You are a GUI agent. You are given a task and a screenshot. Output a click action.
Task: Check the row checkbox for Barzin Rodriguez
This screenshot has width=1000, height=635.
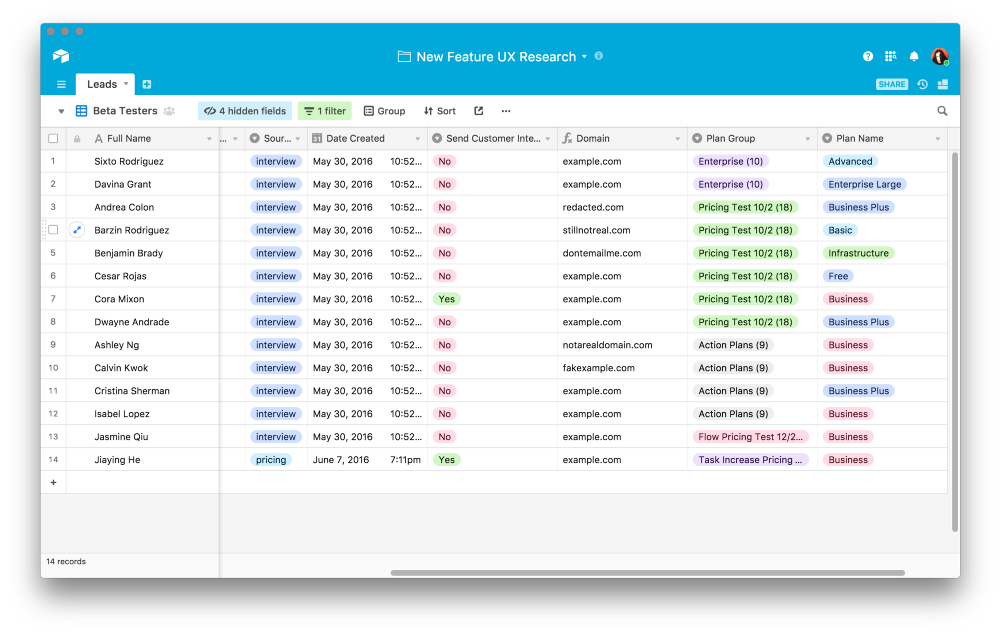(53, 229)
